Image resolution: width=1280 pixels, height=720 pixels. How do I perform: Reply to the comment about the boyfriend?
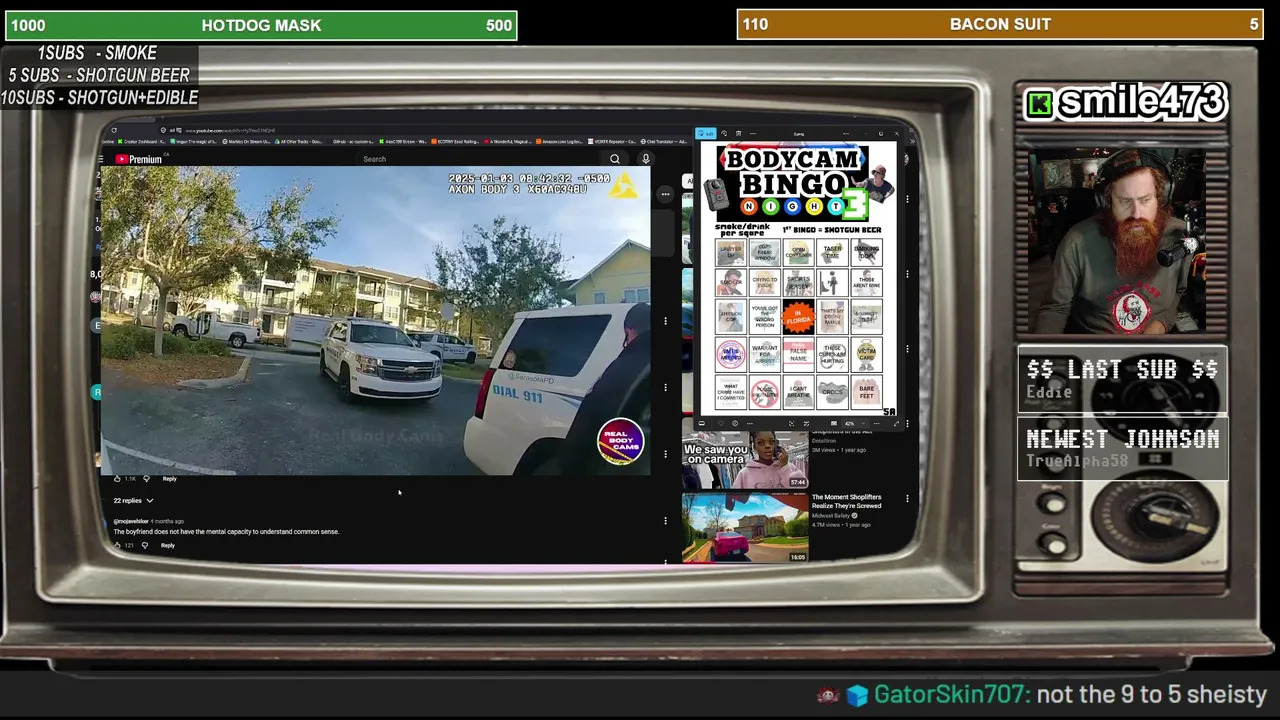(x=168, y=545)
